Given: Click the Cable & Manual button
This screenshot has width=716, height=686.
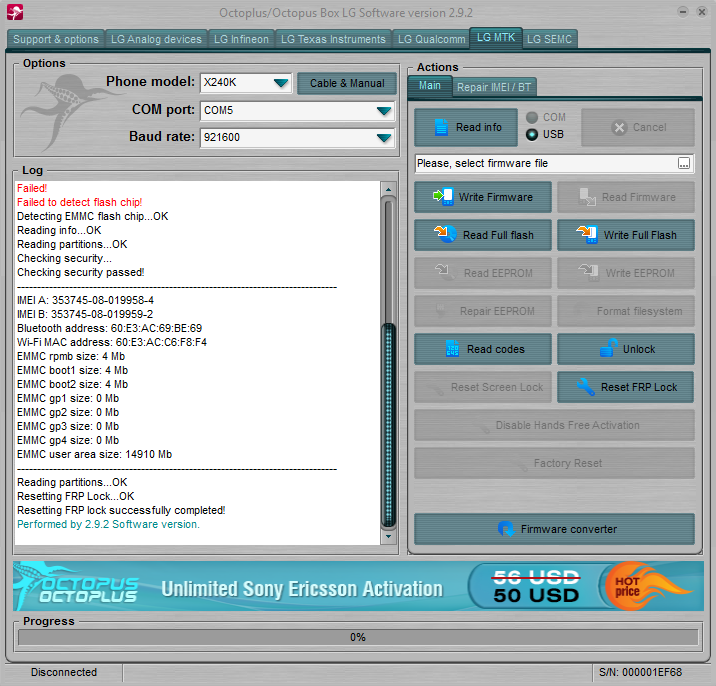Looking at the screenshot, I should 347,83.
